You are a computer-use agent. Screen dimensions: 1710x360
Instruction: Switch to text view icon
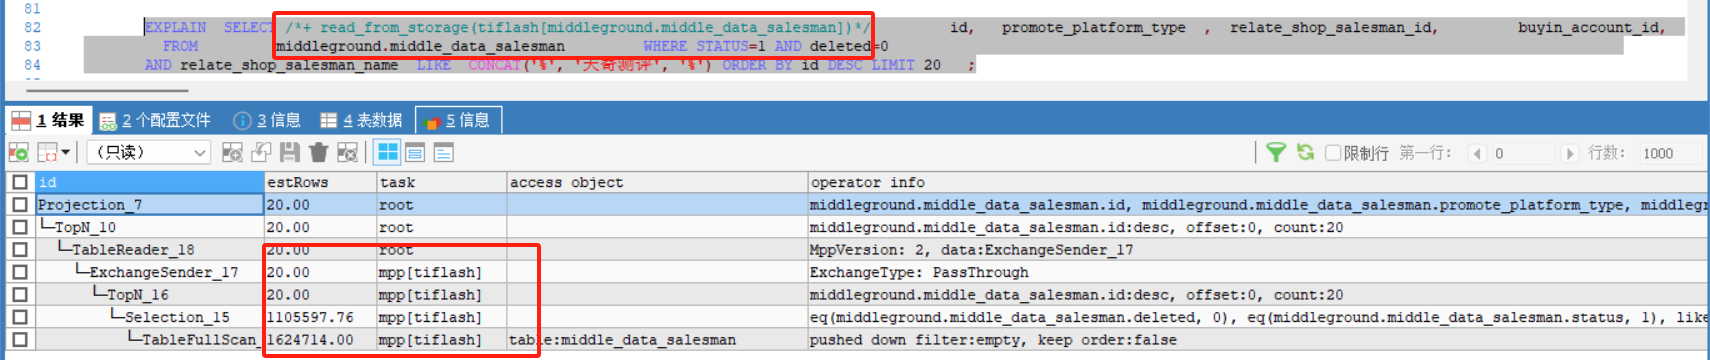[443, 152]
